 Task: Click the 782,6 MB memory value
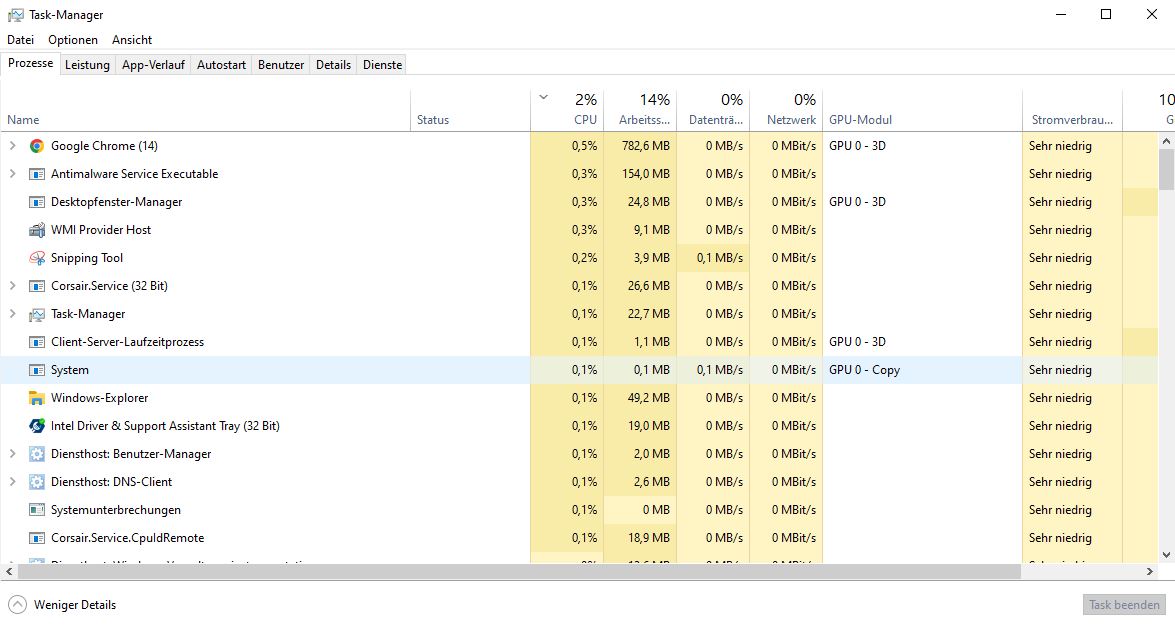tap(645, 146)
